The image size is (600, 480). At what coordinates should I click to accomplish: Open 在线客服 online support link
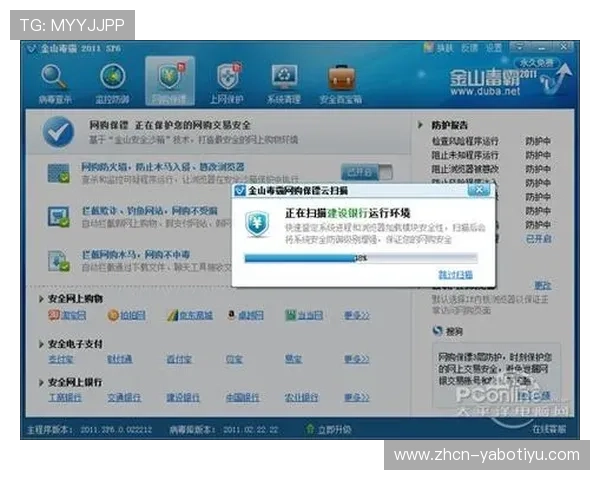(549, 429)
